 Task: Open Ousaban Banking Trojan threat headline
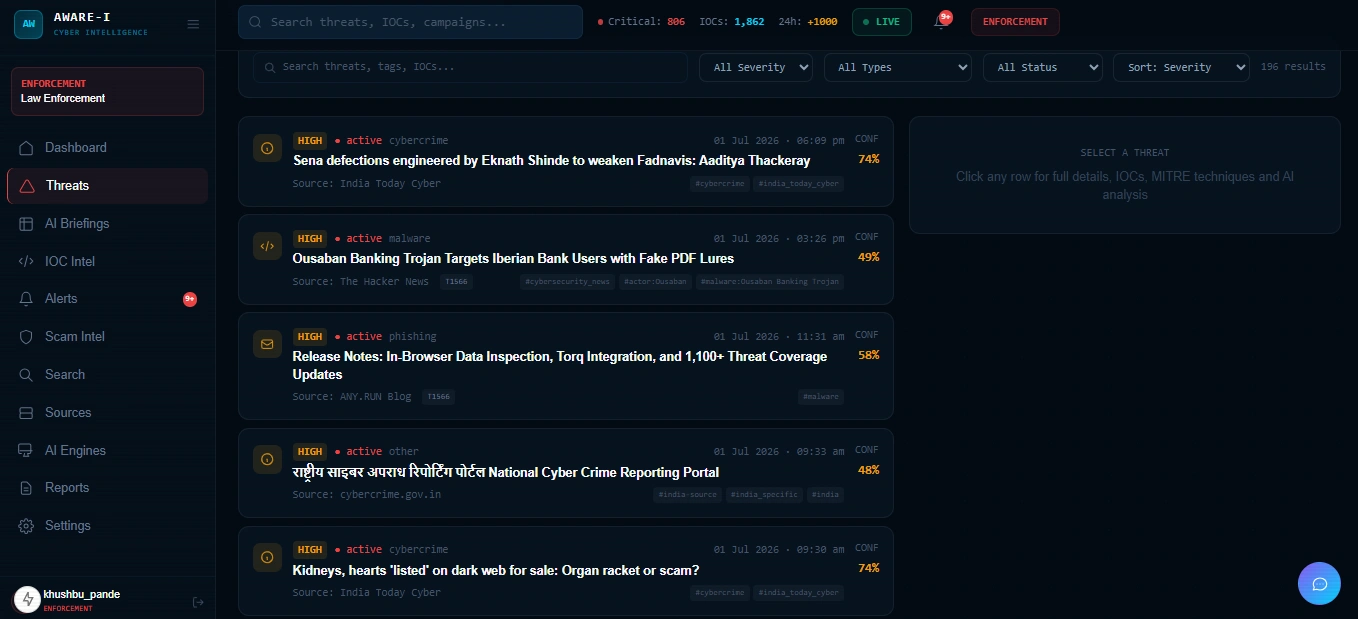tap(513, 258)
